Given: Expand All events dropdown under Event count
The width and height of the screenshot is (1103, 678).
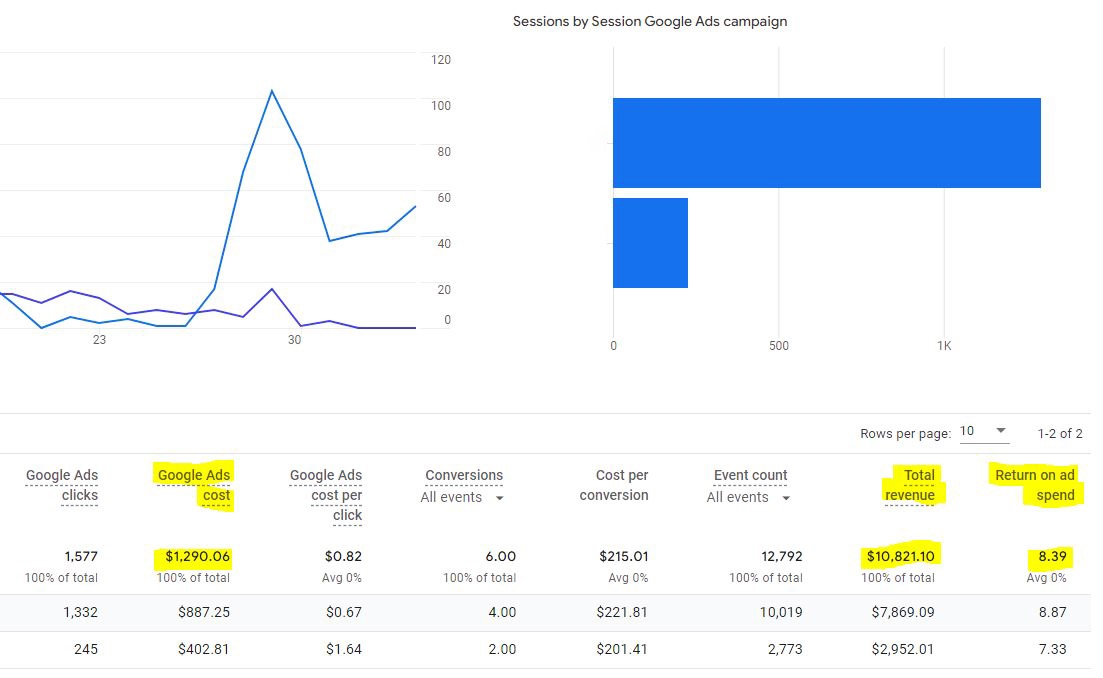Looking at the screenshot, I should click(x=748, y=497).
